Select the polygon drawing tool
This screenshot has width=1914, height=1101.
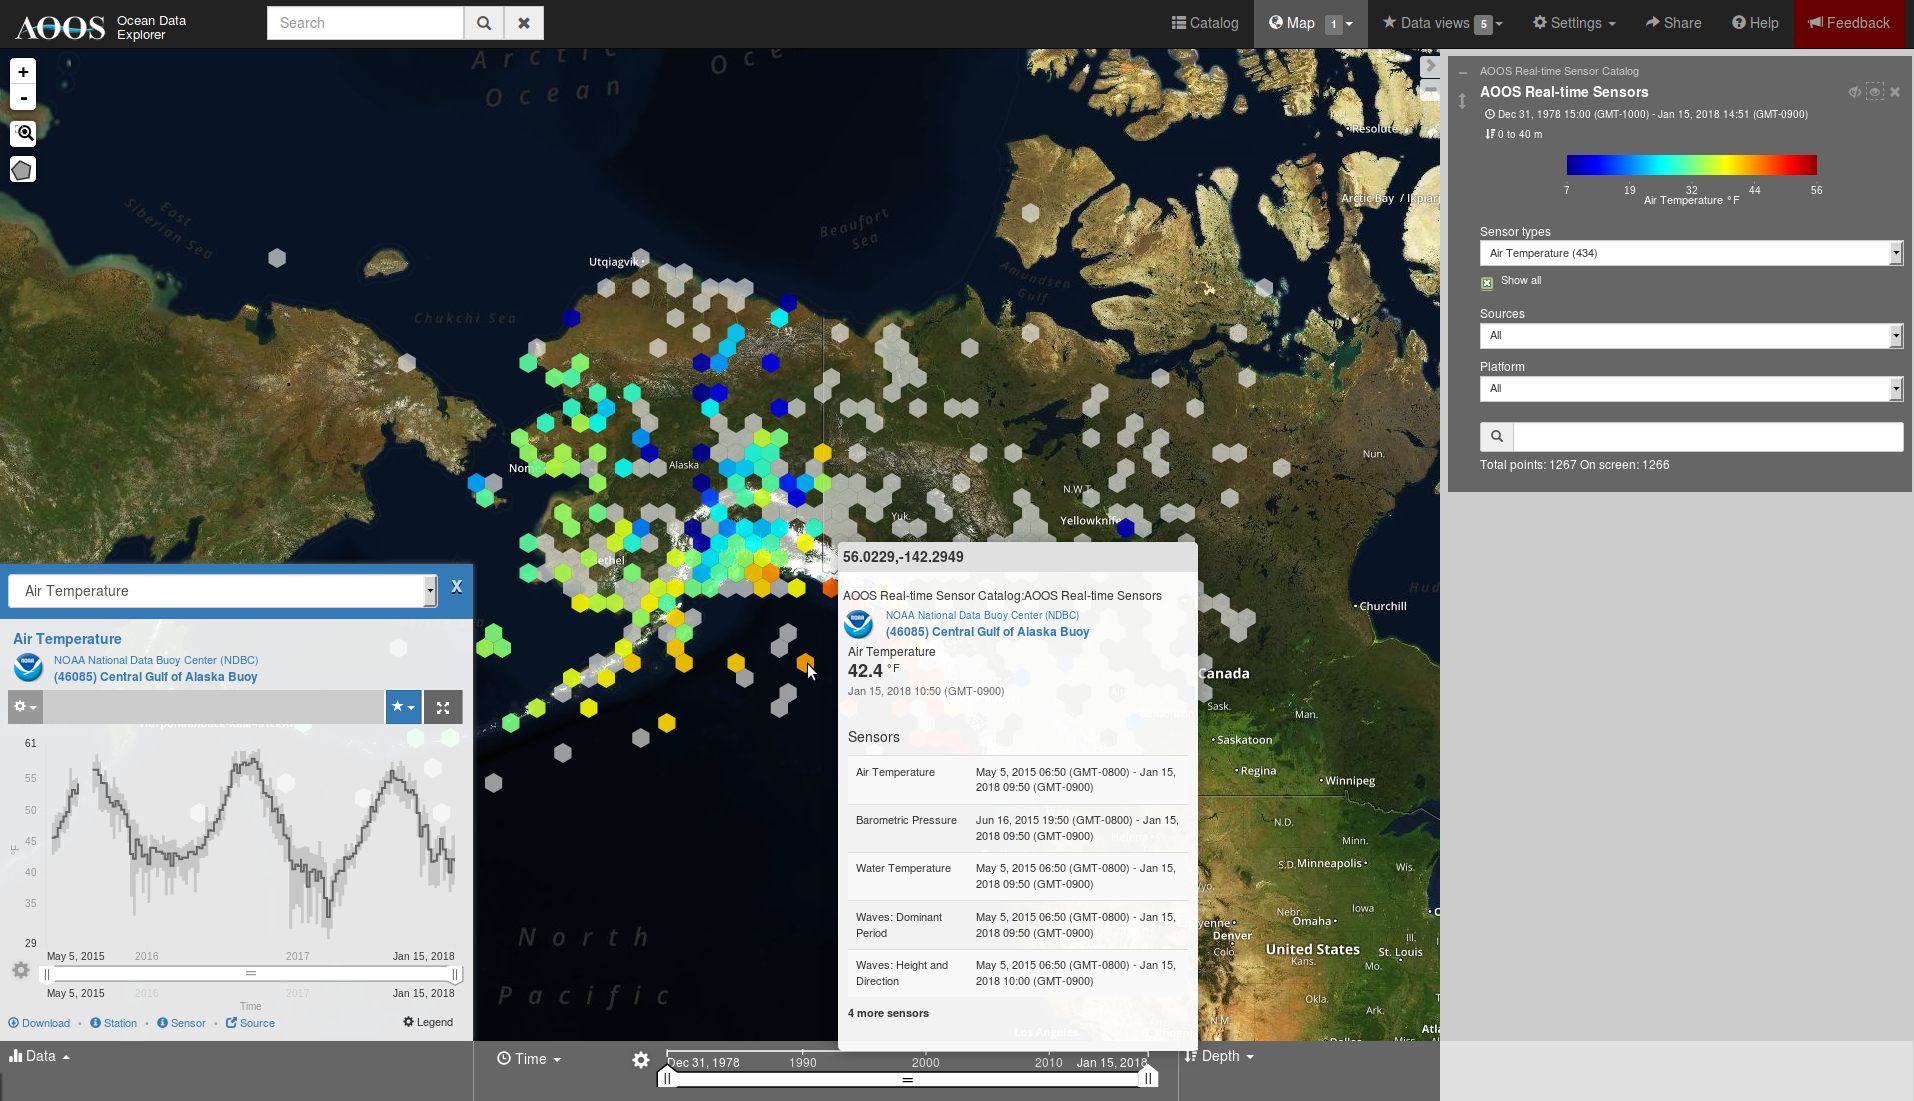coord(23,170)
